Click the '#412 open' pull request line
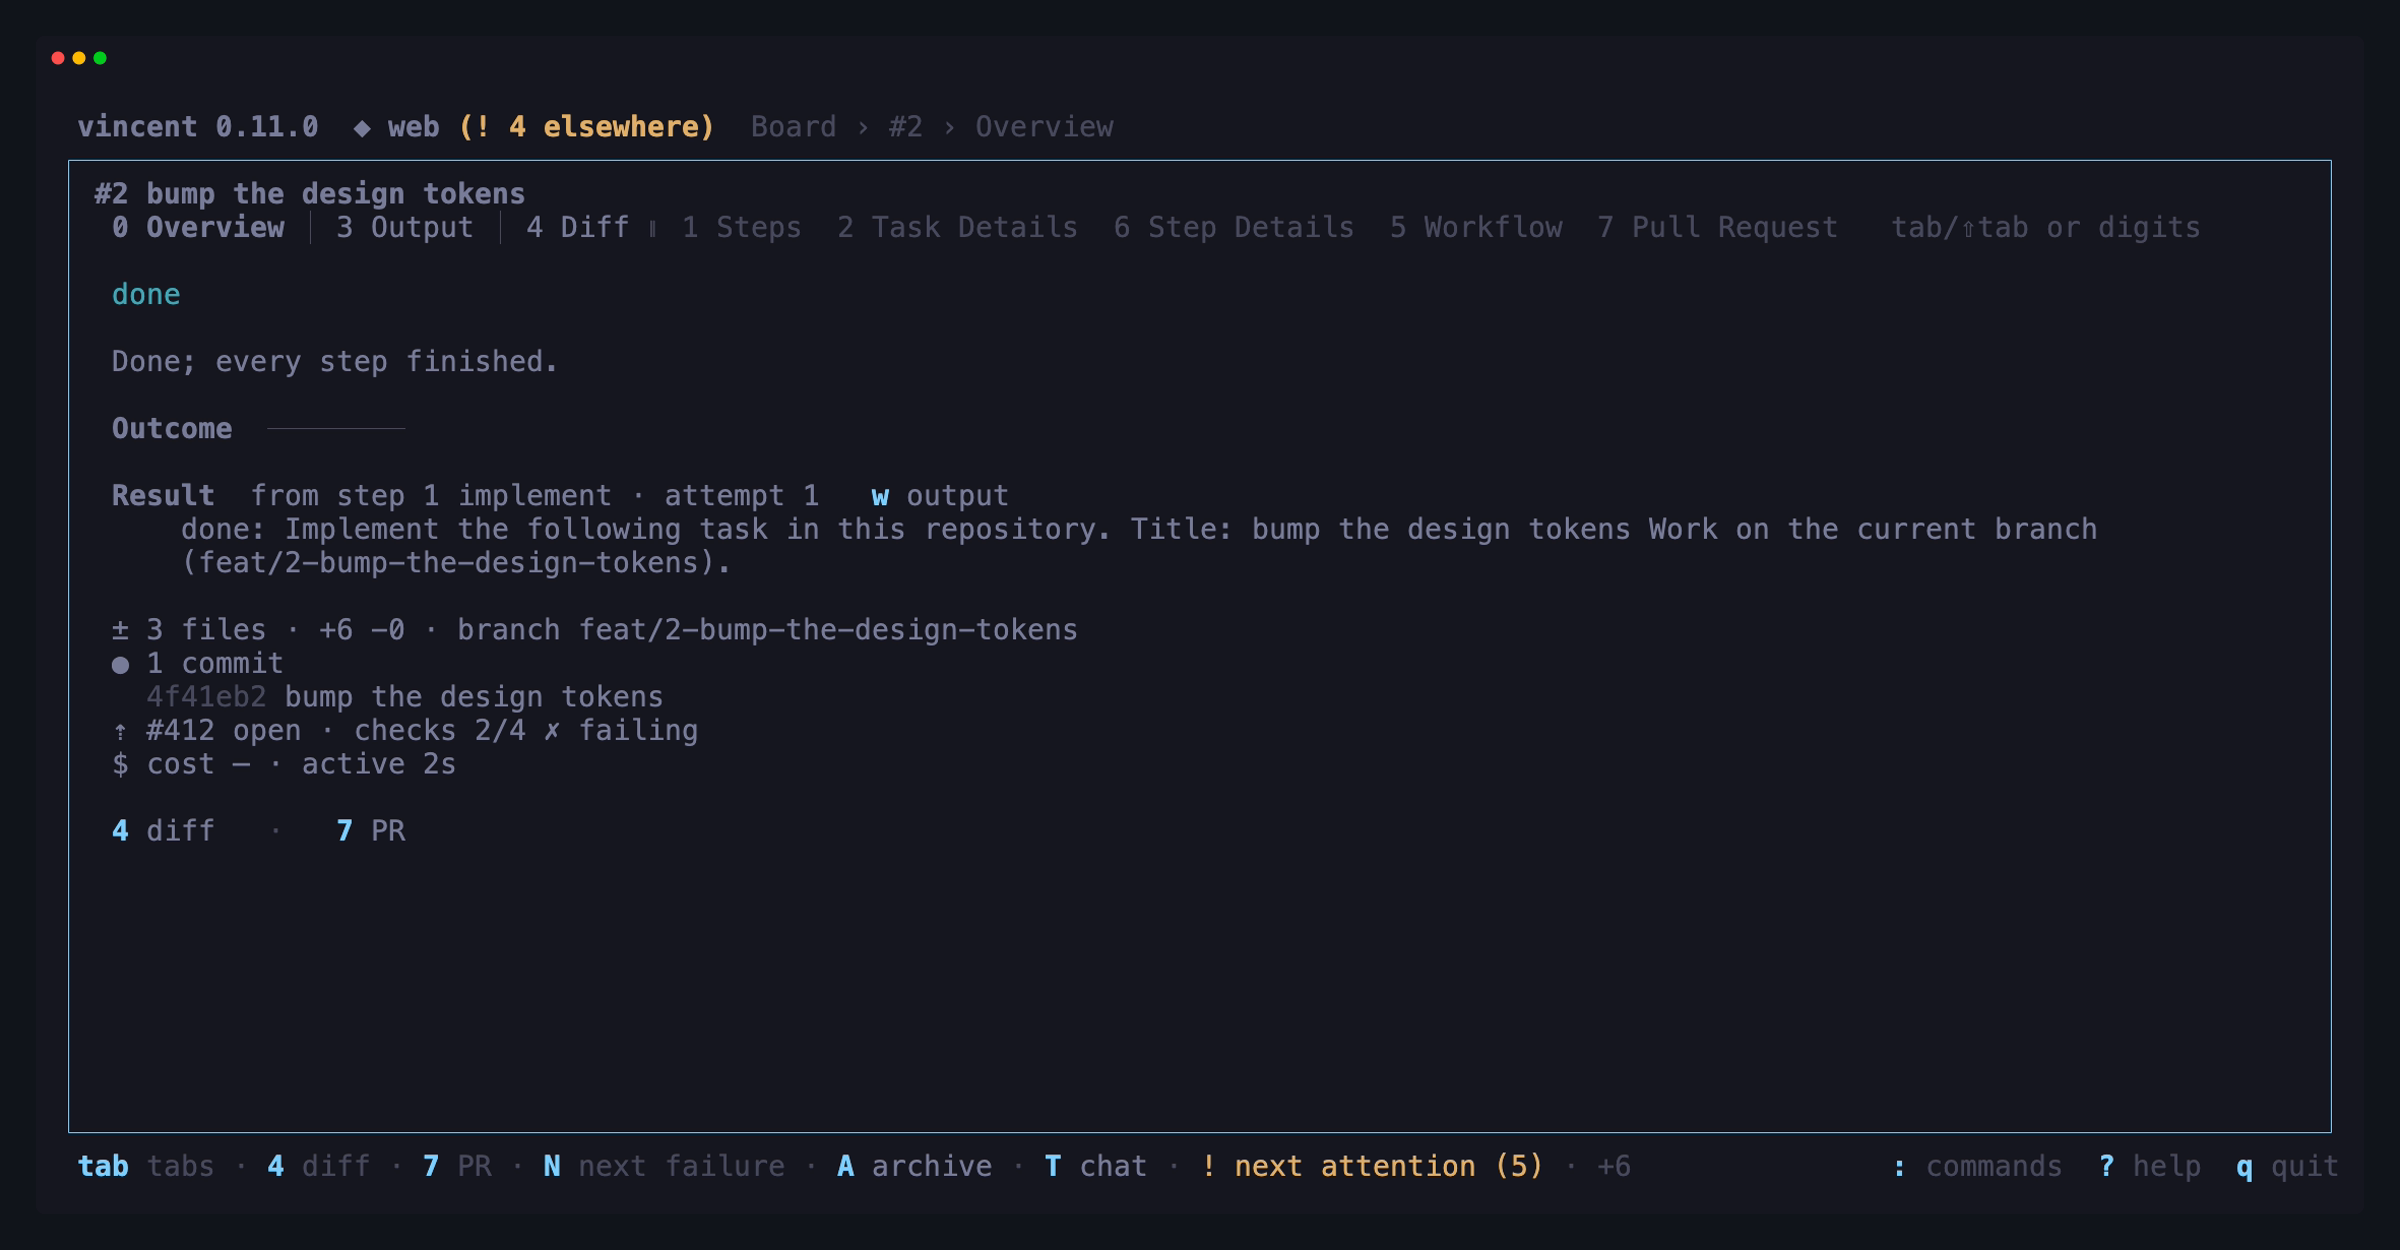Viewport: 2400px width, 1250px height. [405, 731]
